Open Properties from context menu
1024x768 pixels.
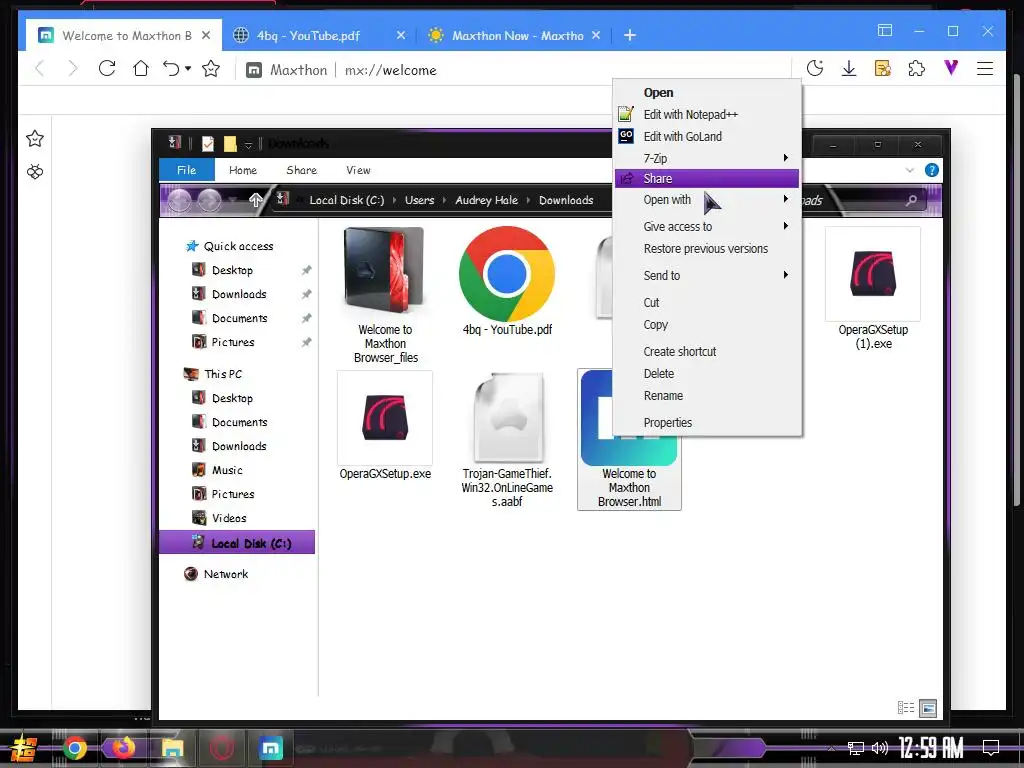pos(707,423)
